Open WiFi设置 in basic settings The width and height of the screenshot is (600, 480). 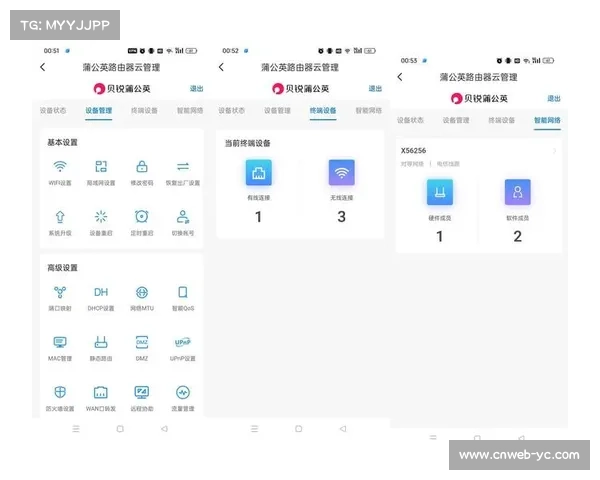(x=60, y=167)
